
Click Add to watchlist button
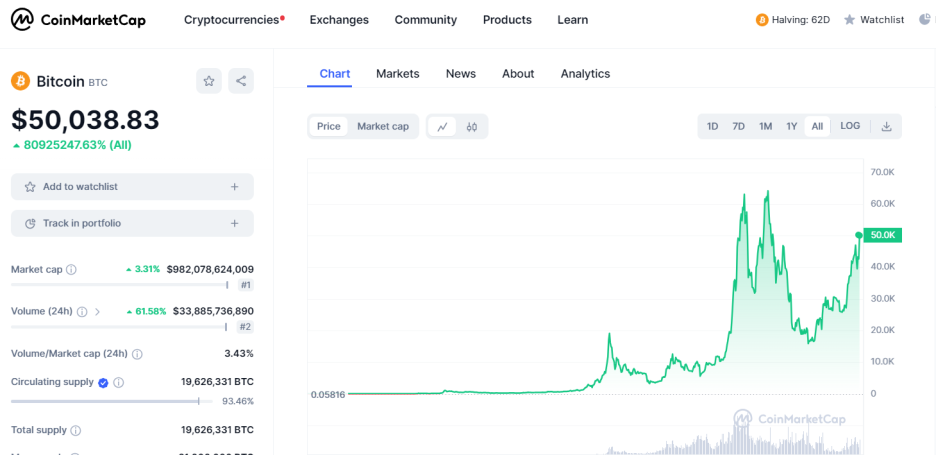133,187
